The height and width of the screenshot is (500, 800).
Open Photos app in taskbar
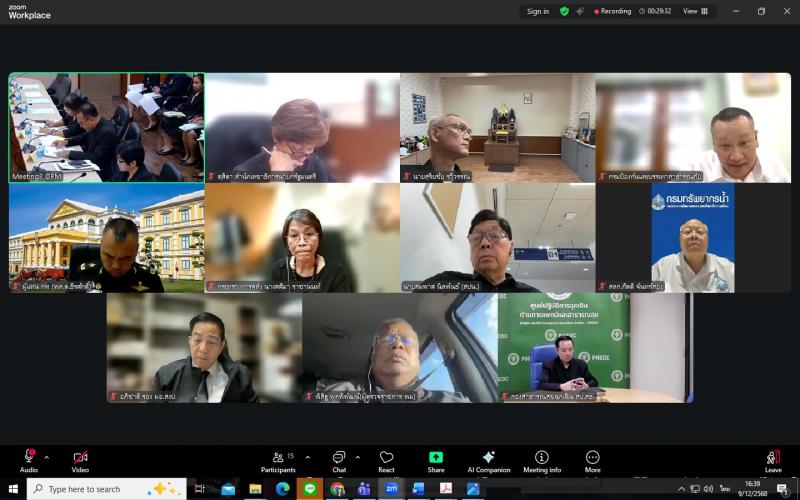tap(473, 489)
